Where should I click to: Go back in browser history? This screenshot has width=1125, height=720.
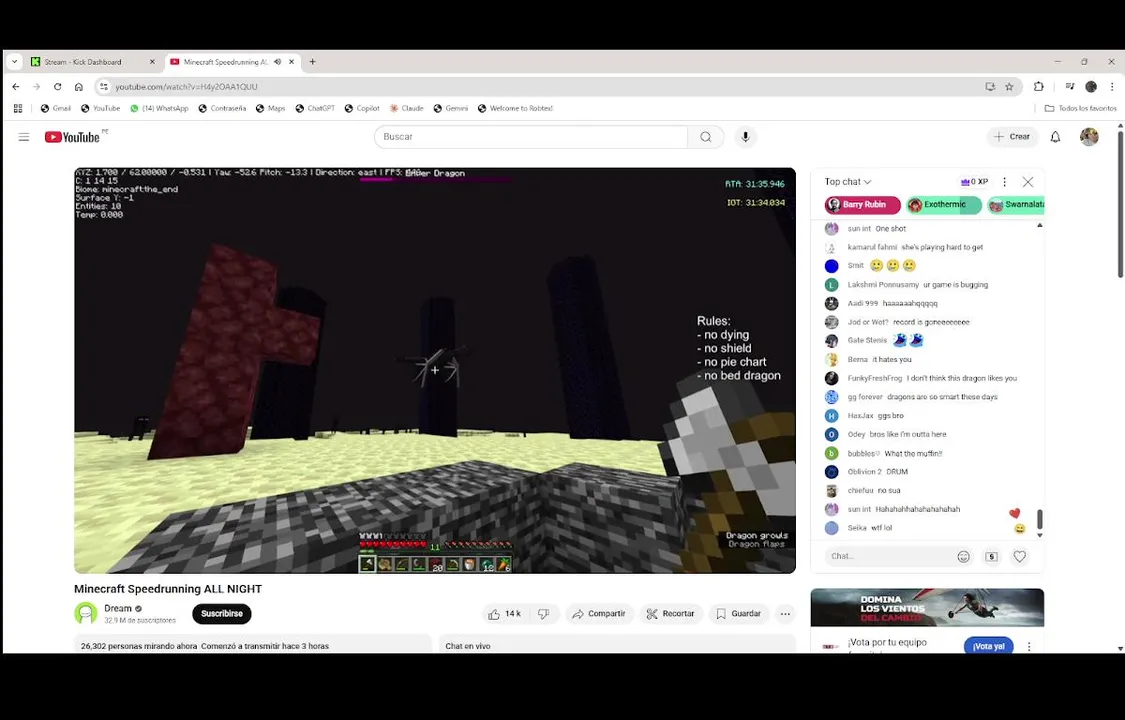coord(16,87)
